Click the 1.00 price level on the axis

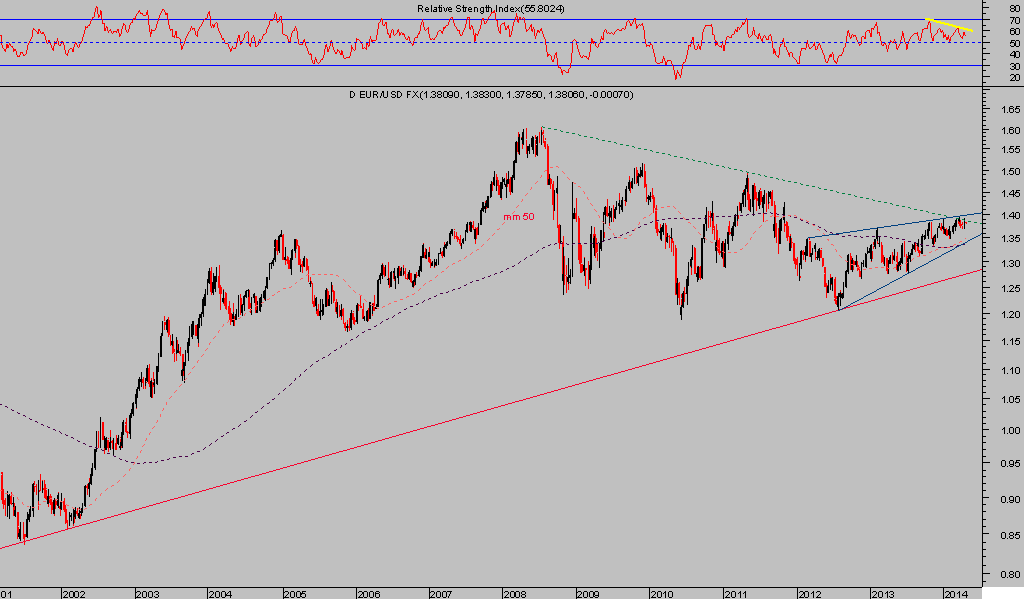[x=1008, y=431]
